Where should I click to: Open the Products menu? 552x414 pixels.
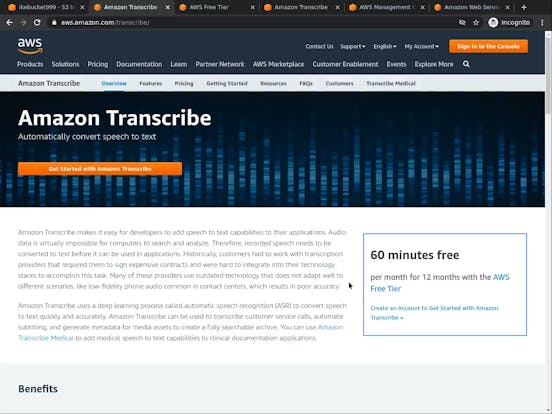[x=30, y=64]
